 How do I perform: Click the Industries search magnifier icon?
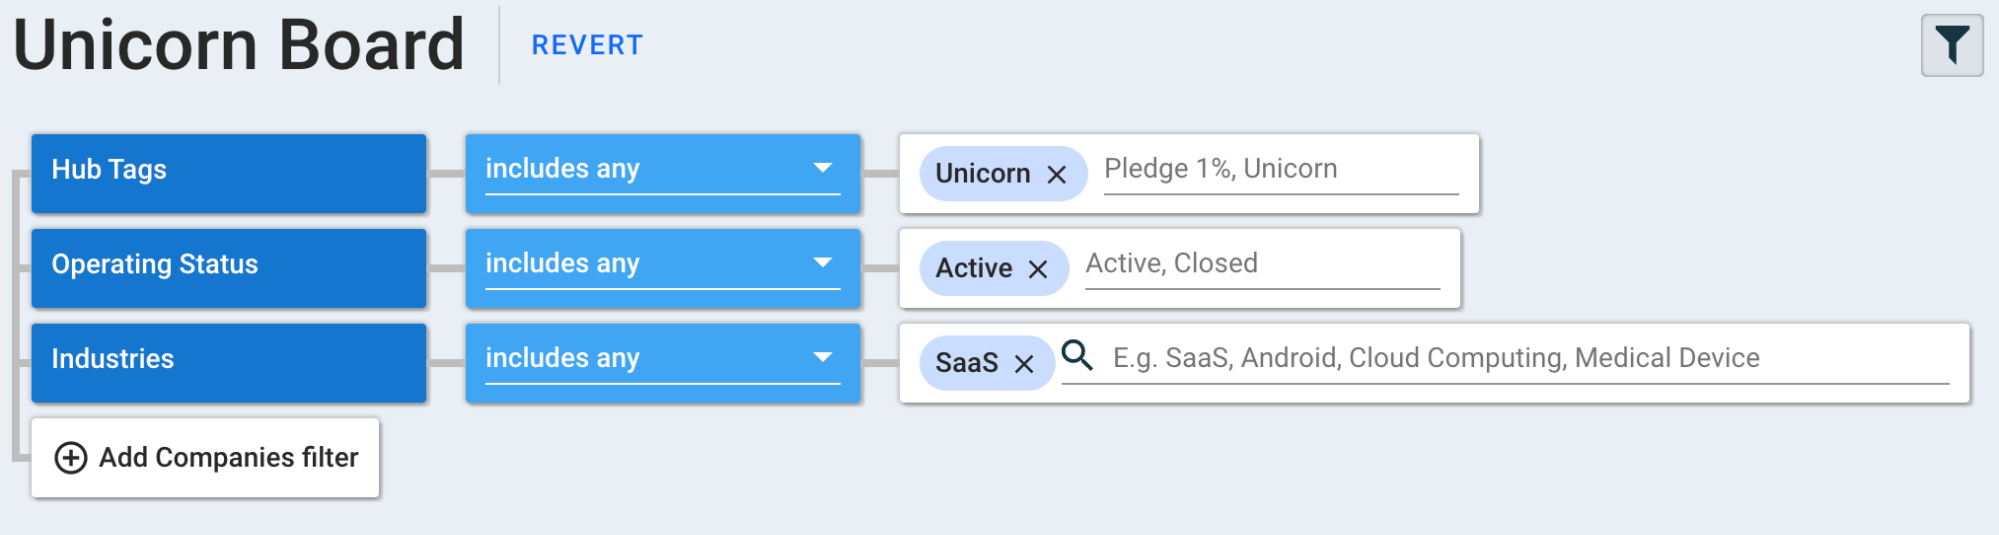point(1077,355)
